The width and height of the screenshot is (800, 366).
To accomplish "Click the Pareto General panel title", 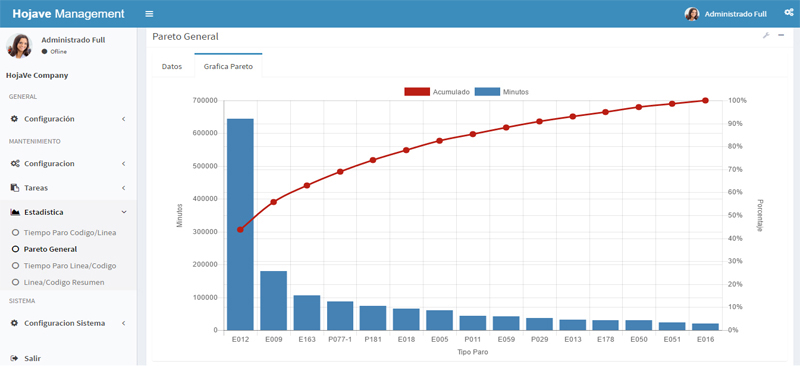I will [x=185, y=37].
